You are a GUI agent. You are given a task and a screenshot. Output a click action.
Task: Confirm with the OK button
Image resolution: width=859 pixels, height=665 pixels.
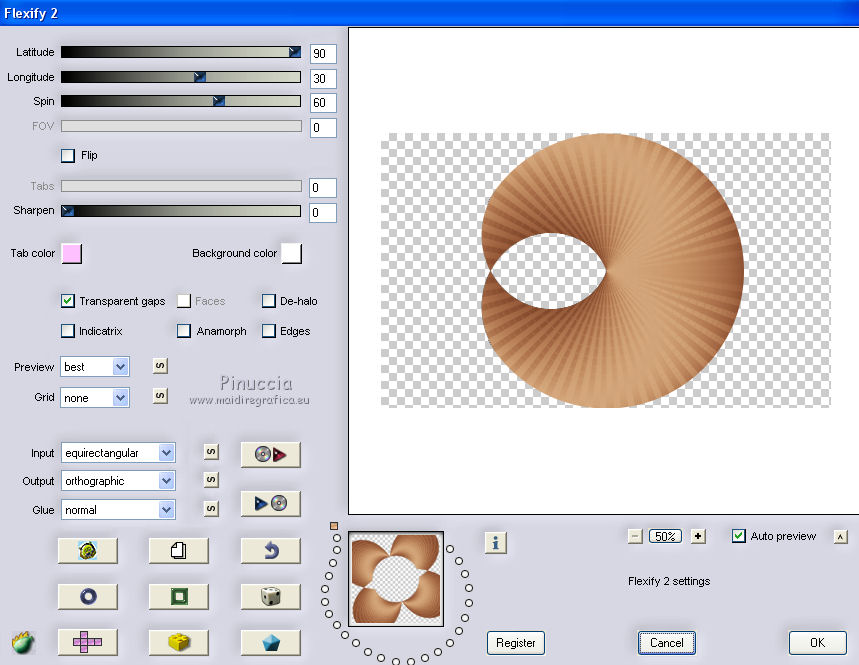pos(817,643)
